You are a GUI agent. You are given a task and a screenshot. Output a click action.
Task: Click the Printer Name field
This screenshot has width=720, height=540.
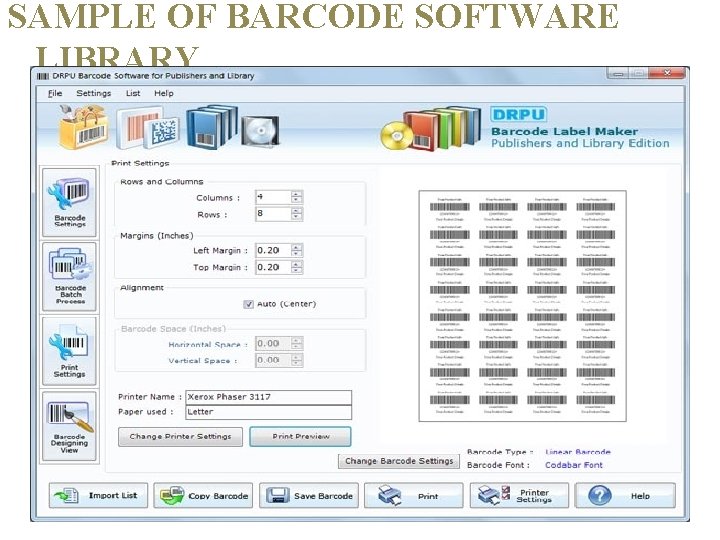pos(269,397)
